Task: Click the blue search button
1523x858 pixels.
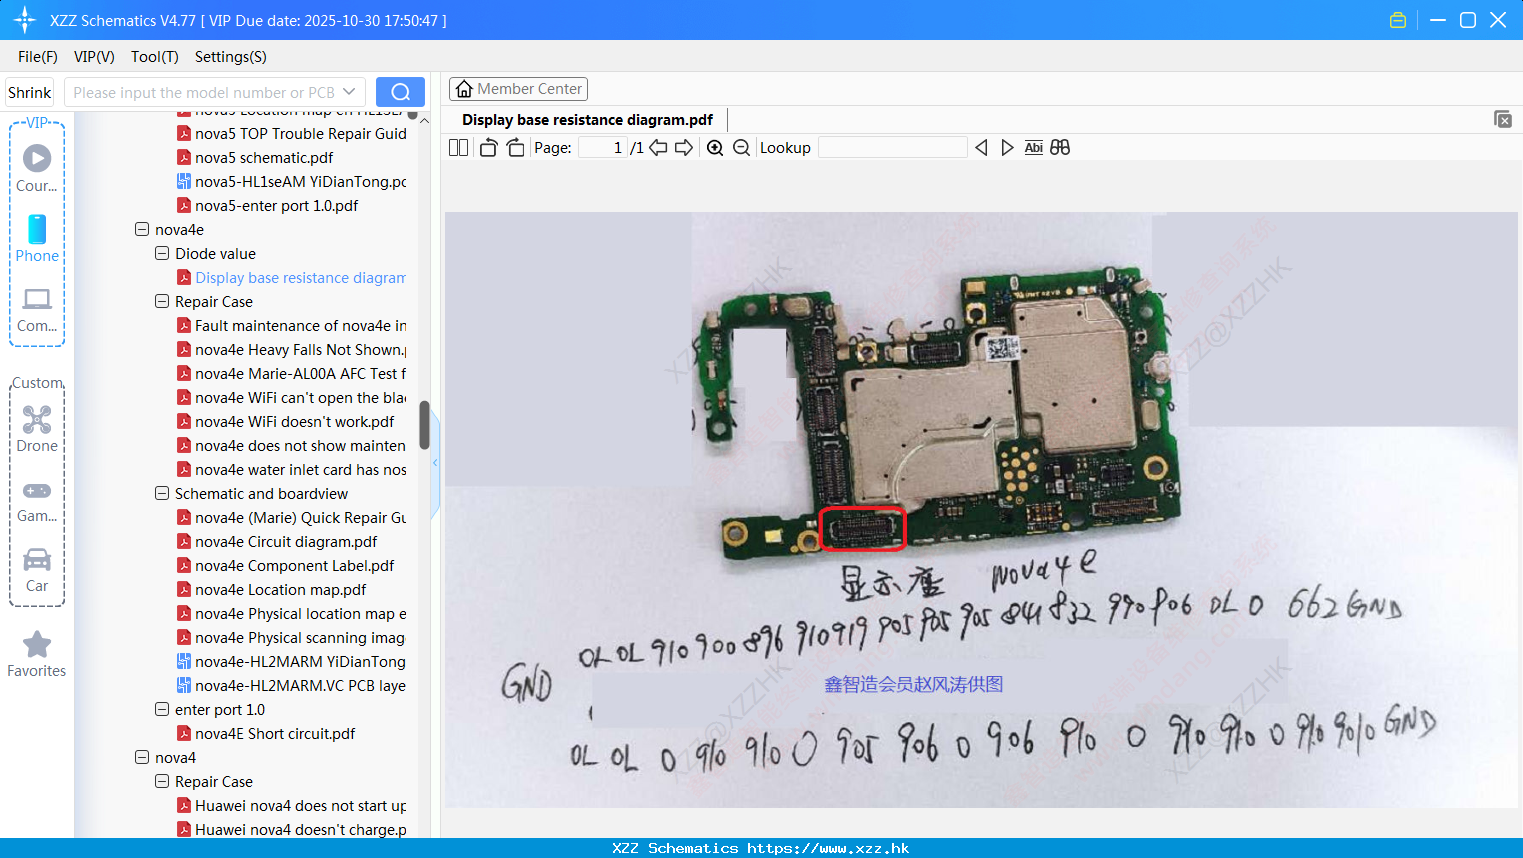Action: (x=400, y=92)
